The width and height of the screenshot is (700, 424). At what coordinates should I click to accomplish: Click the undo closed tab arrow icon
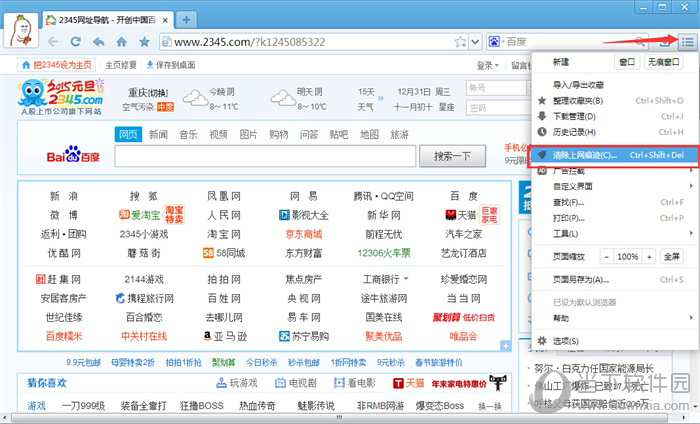click(98, 42)
